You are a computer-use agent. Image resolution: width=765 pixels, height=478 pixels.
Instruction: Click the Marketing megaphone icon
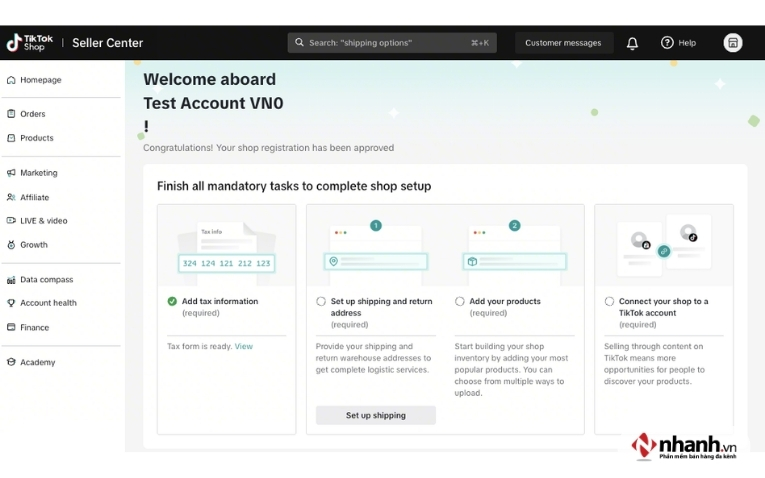pyautogui.click(x=11, y=173)
